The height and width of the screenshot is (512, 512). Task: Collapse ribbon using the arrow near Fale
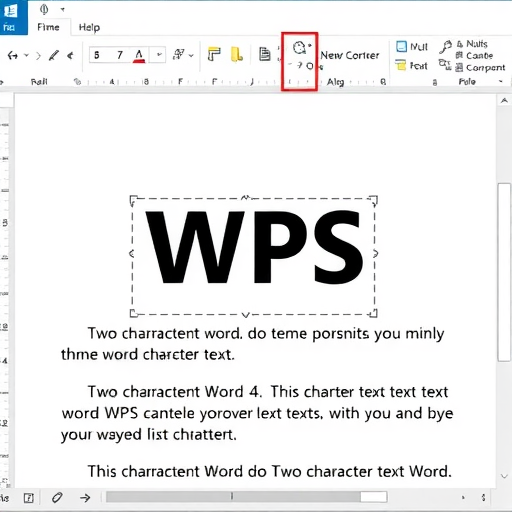coord(500,81)
